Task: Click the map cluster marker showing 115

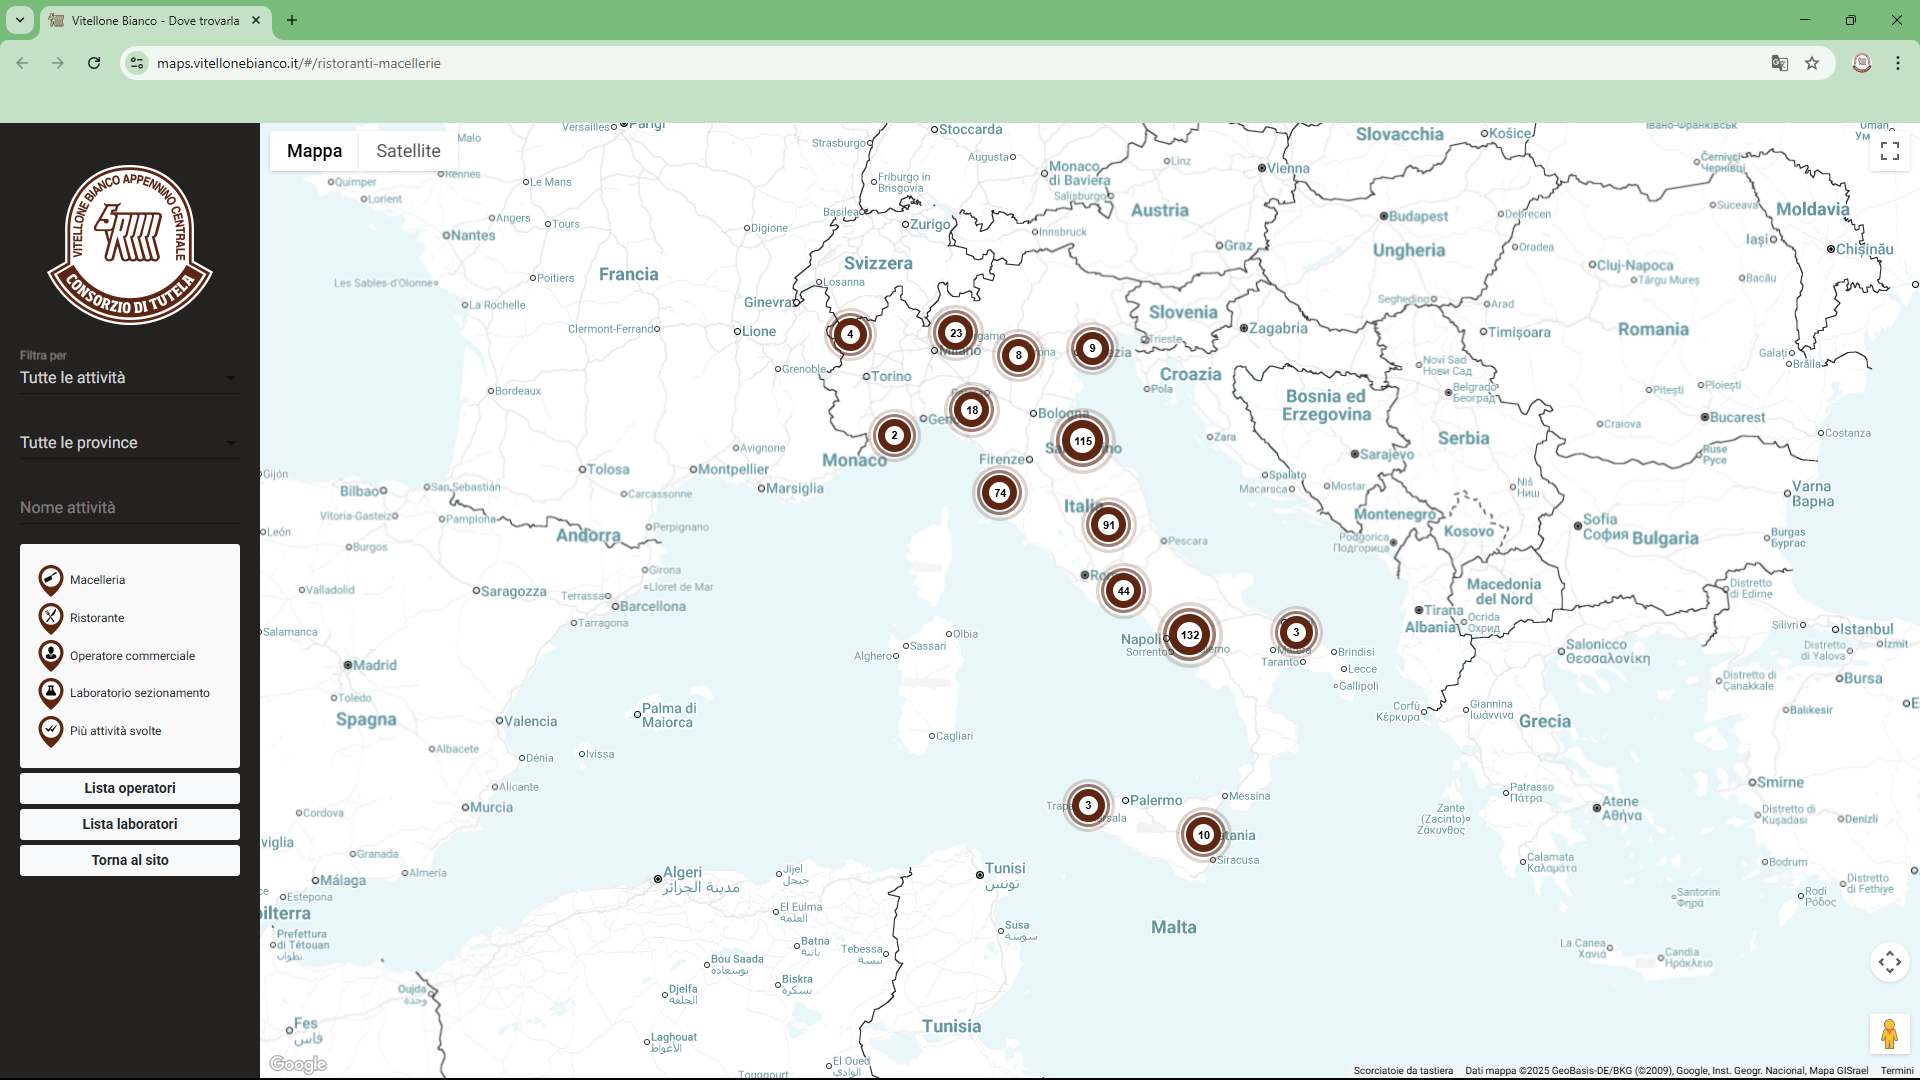Action: click(1083, 441)
